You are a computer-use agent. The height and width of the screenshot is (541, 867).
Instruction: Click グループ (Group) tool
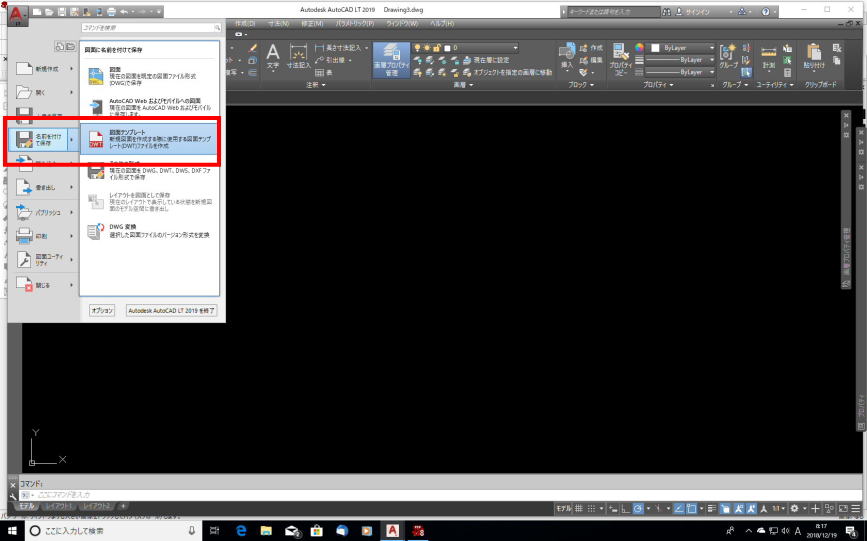728,57
